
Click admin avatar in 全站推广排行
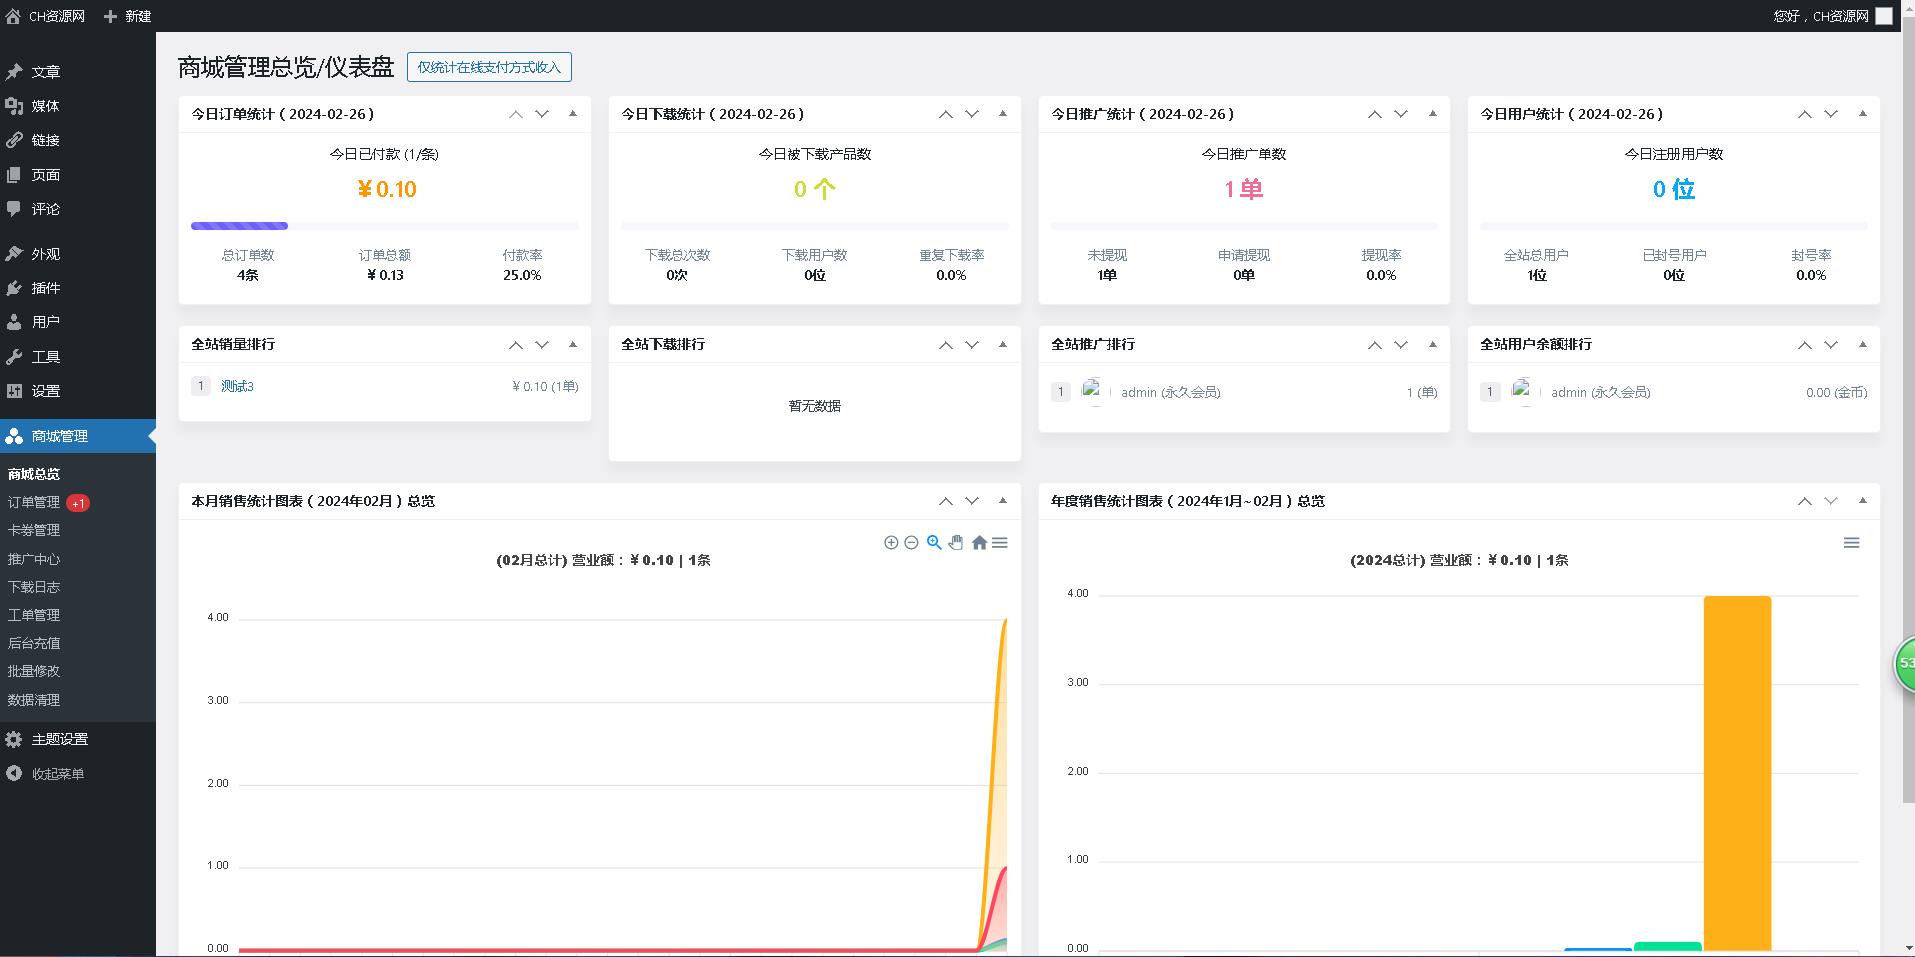click(x=1094, y=391)
